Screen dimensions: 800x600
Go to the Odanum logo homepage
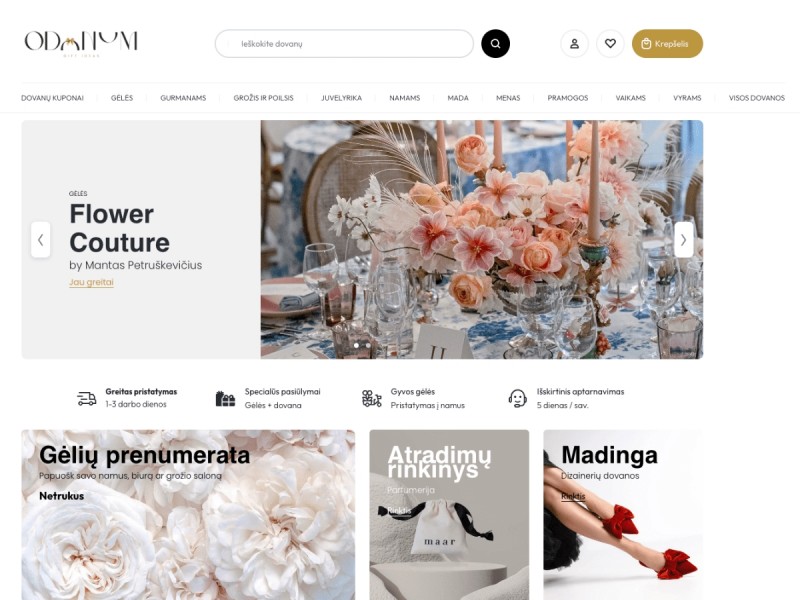pyautogui.click(x=81, y=43)
